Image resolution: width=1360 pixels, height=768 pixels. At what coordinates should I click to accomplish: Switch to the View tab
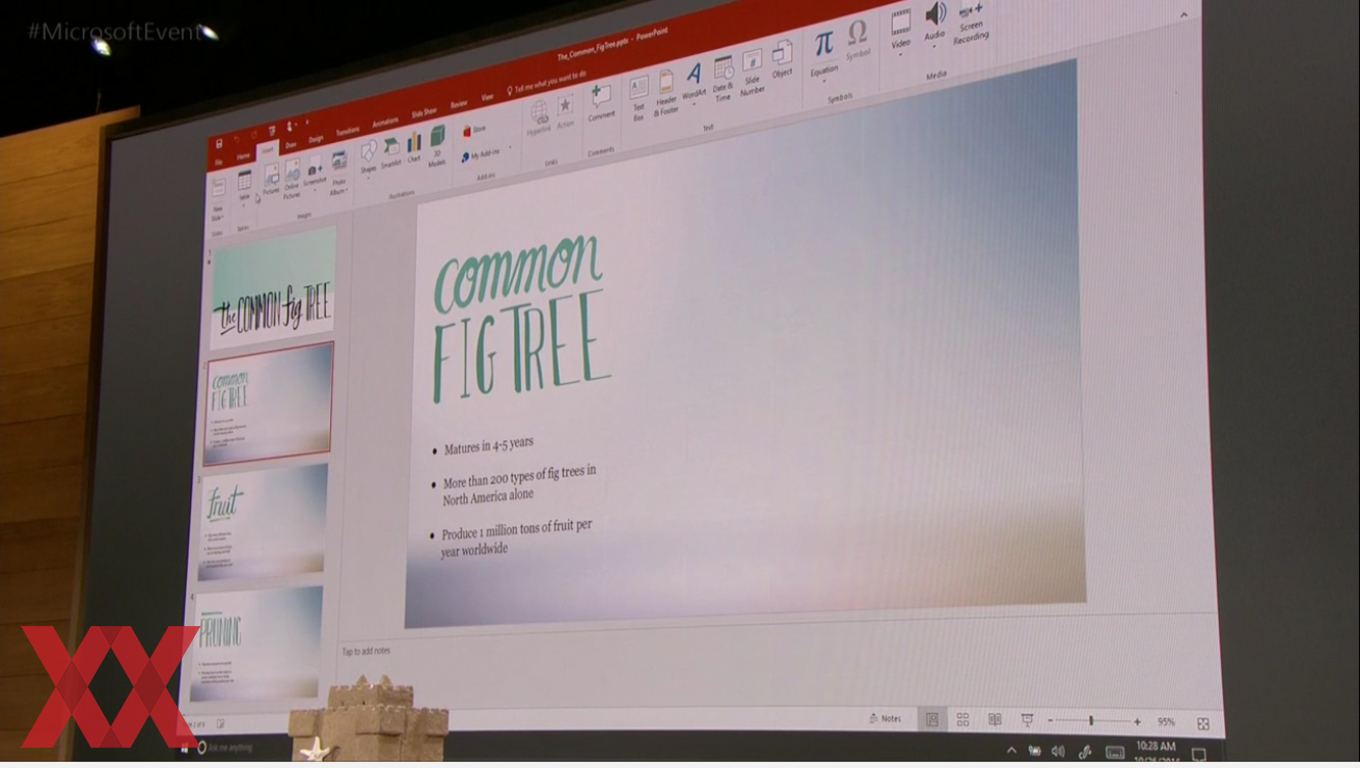coord(487,97)
